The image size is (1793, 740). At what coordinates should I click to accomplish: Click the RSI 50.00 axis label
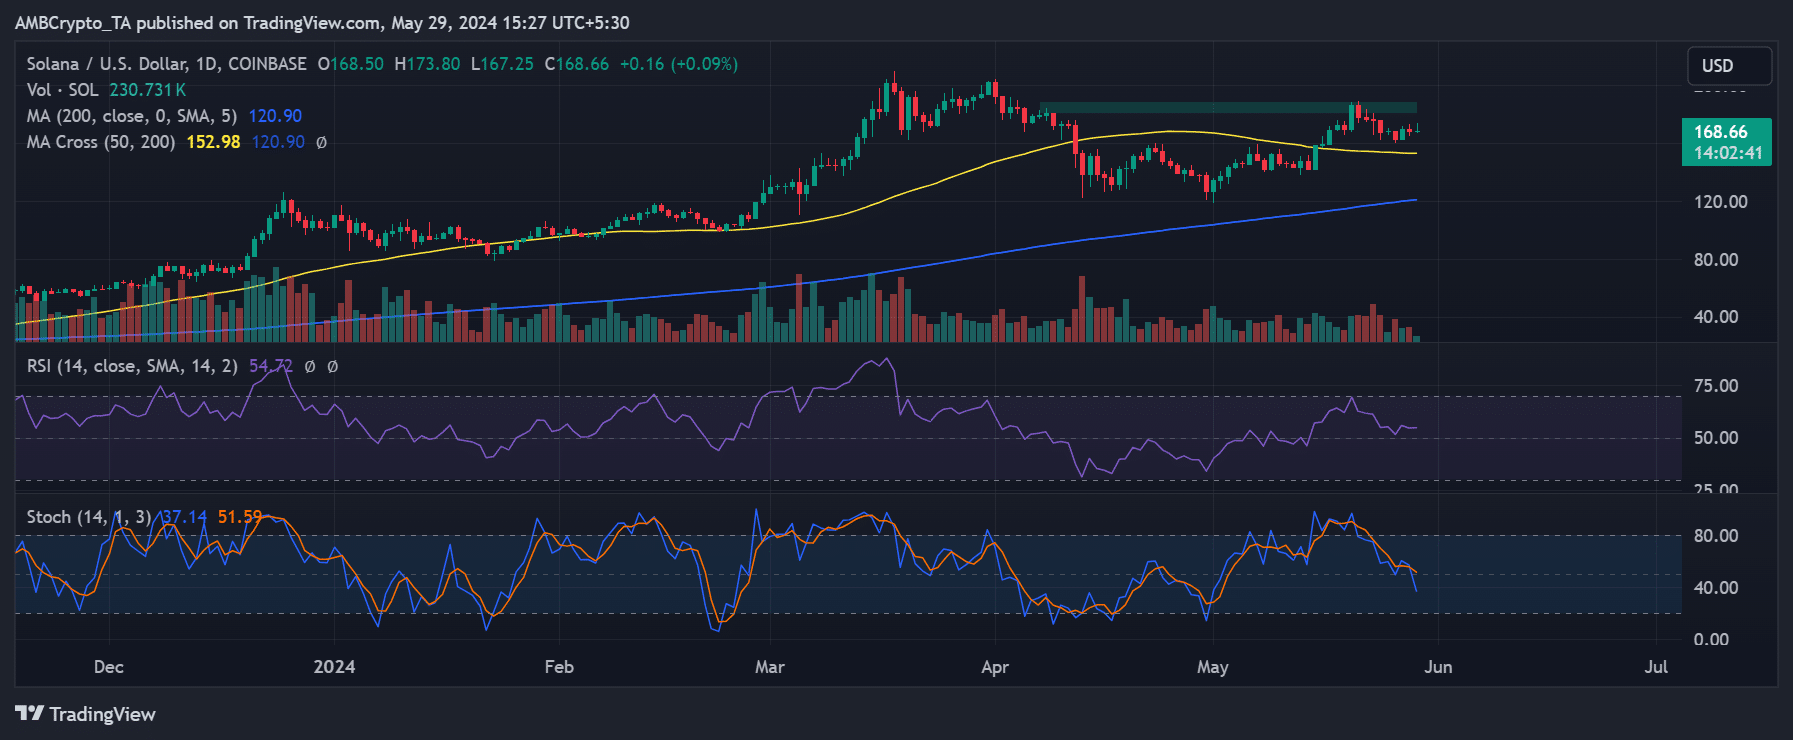(1716, 438)
